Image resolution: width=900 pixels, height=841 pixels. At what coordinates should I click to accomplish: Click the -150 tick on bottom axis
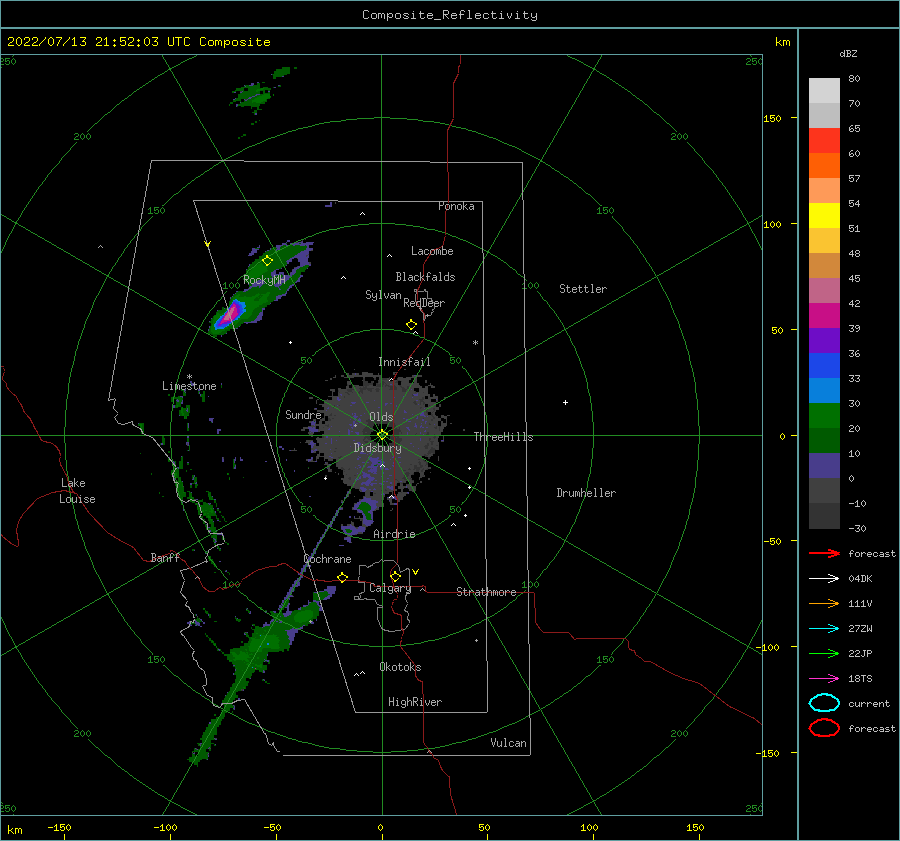click(59, 827)
